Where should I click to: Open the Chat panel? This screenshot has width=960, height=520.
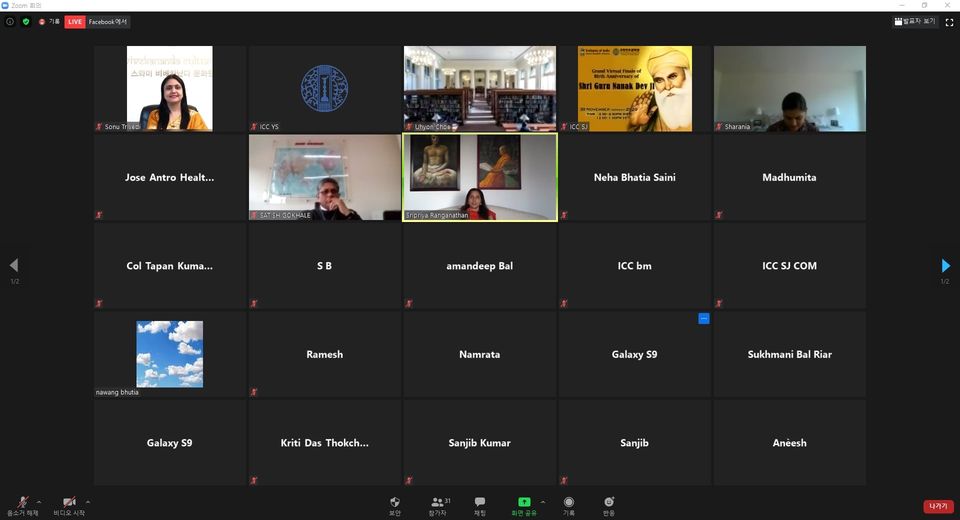tap(480, 503)
